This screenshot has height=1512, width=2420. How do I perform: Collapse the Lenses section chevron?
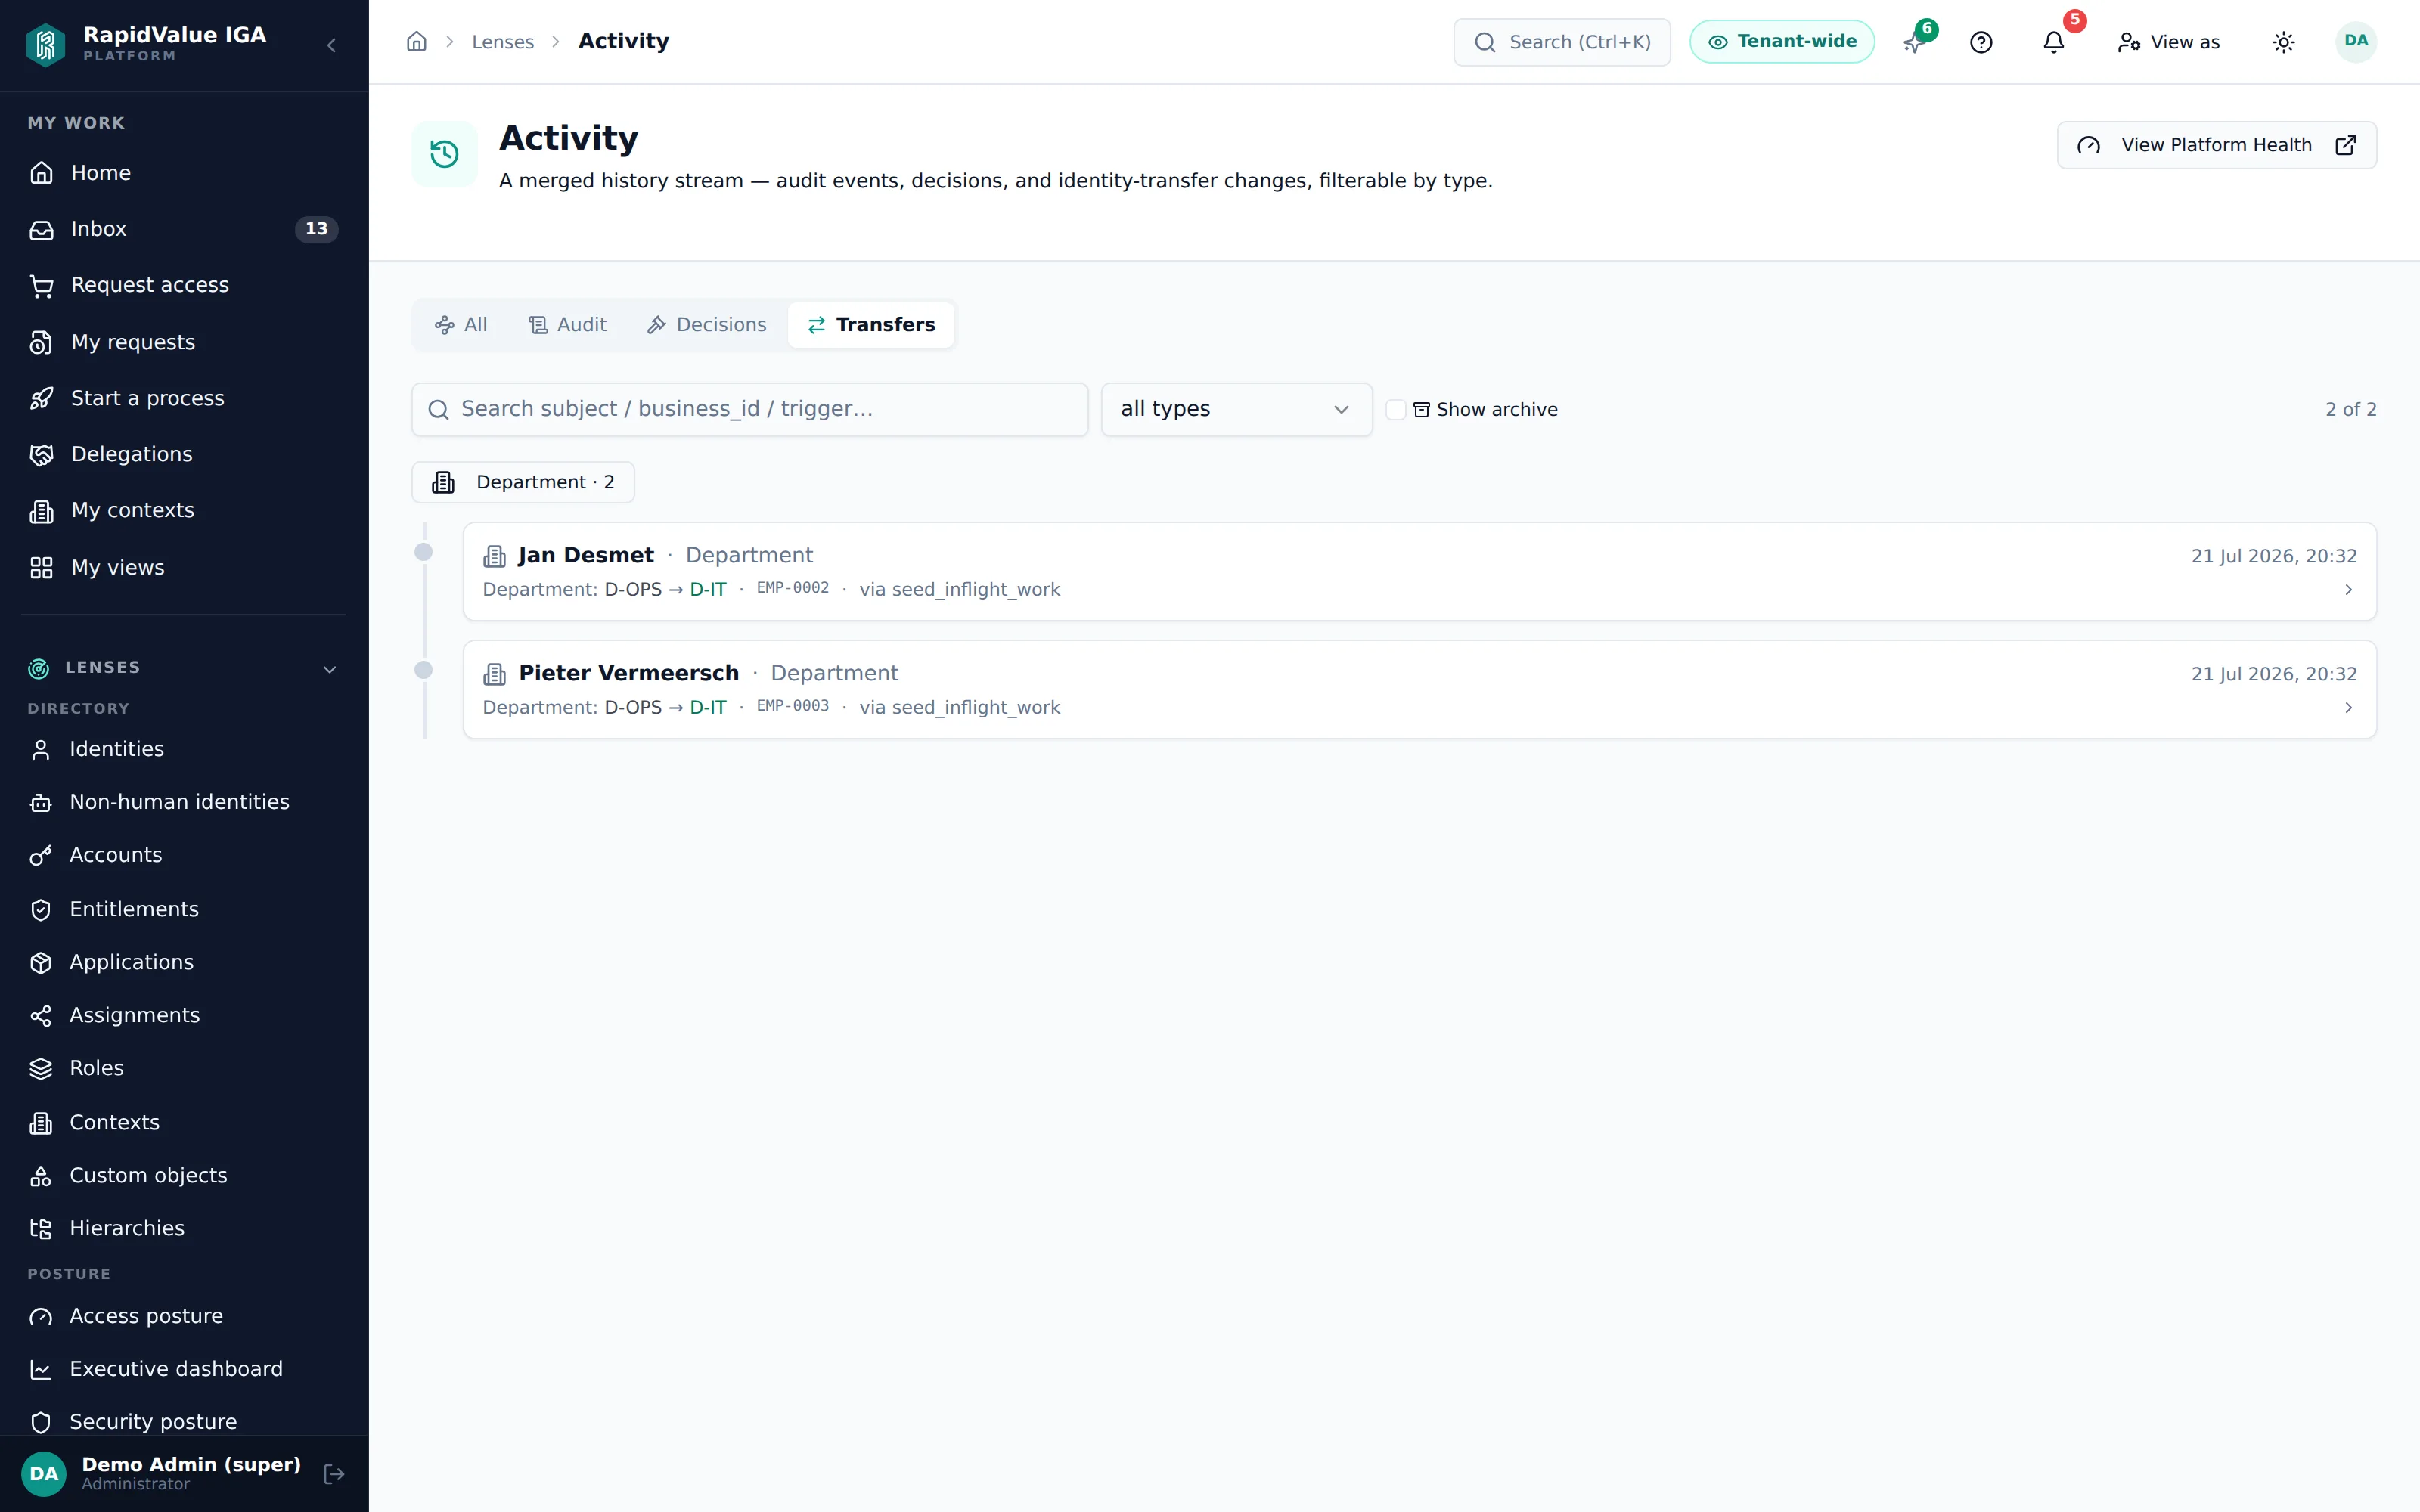pos(330,669)
